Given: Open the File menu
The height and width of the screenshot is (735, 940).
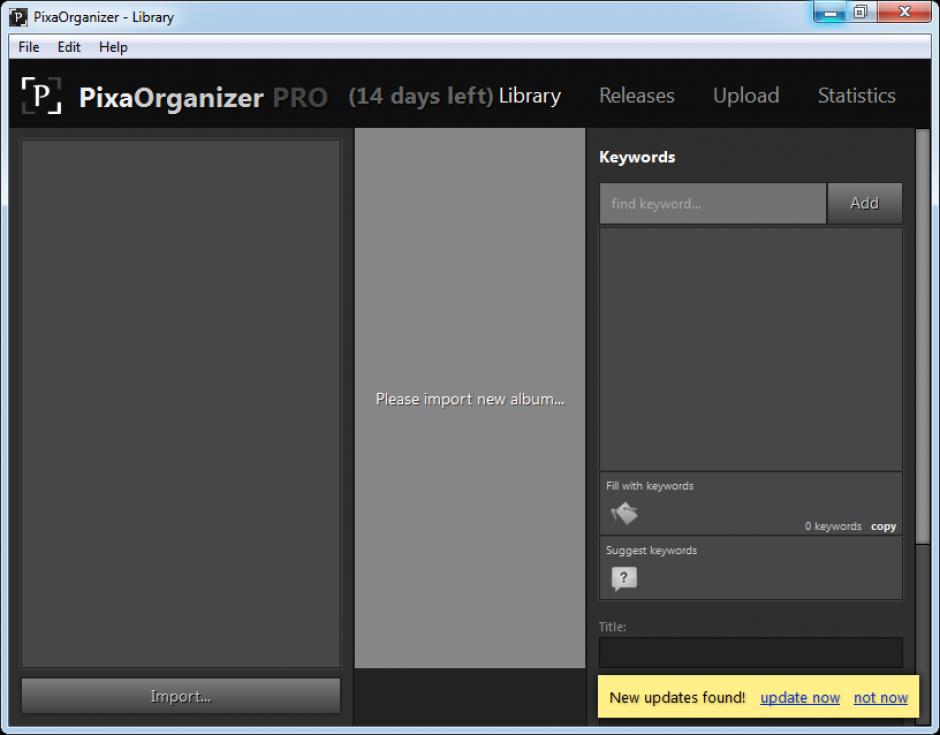Looking at the screenshot, I should coord(29,47).
